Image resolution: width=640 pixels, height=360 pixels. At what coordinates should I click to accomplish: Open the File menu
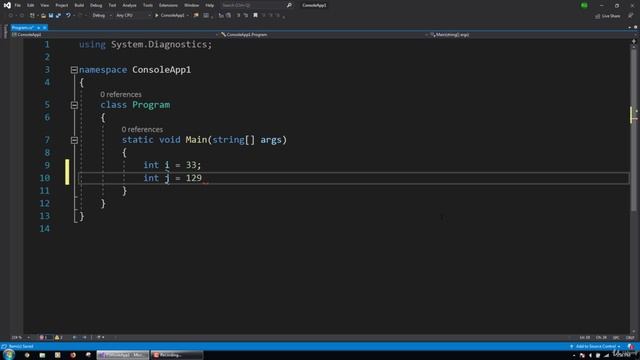(18, 5)
